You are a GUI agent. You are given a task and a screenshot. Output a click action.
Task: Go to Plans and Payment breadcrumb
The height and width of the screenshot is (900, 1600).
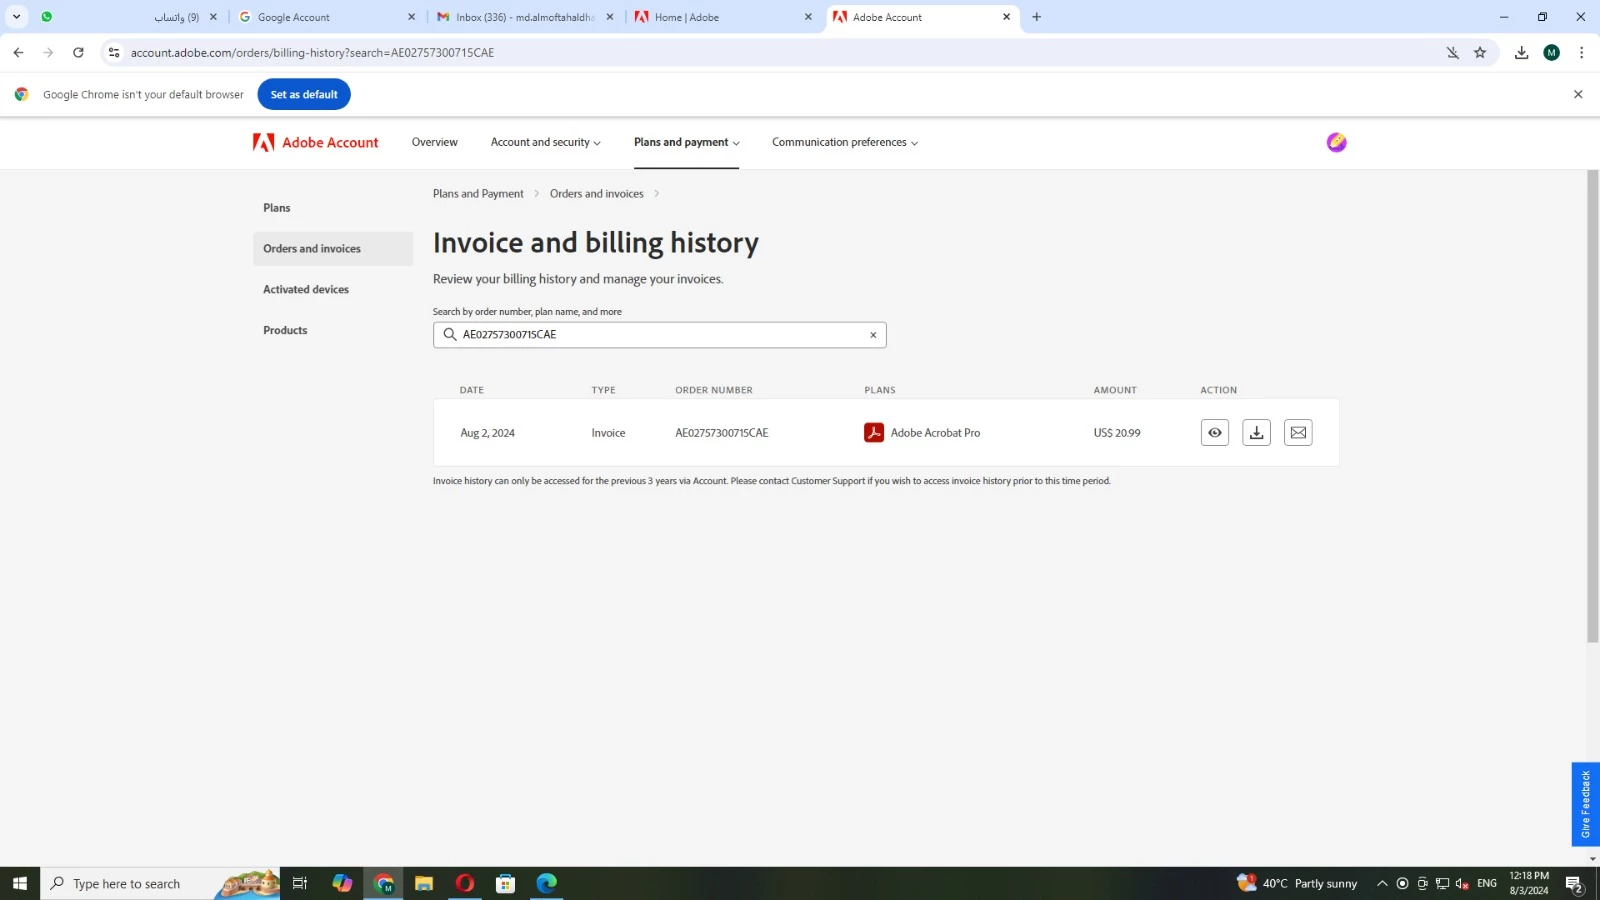pyautogui.click(x=478, y=194)
